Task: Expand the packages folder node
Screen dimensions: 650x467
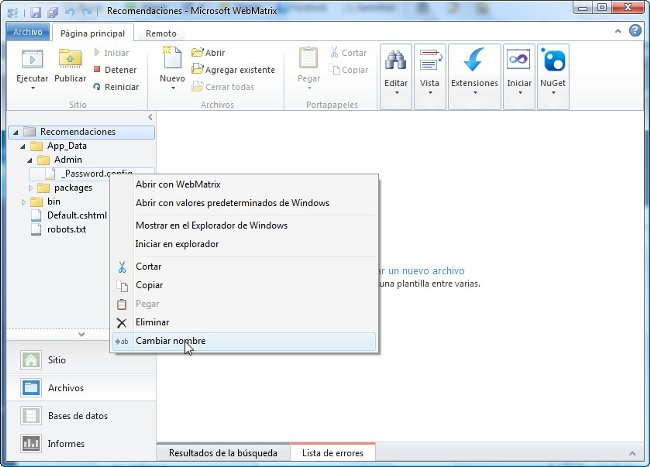Action: pos(31,188)
